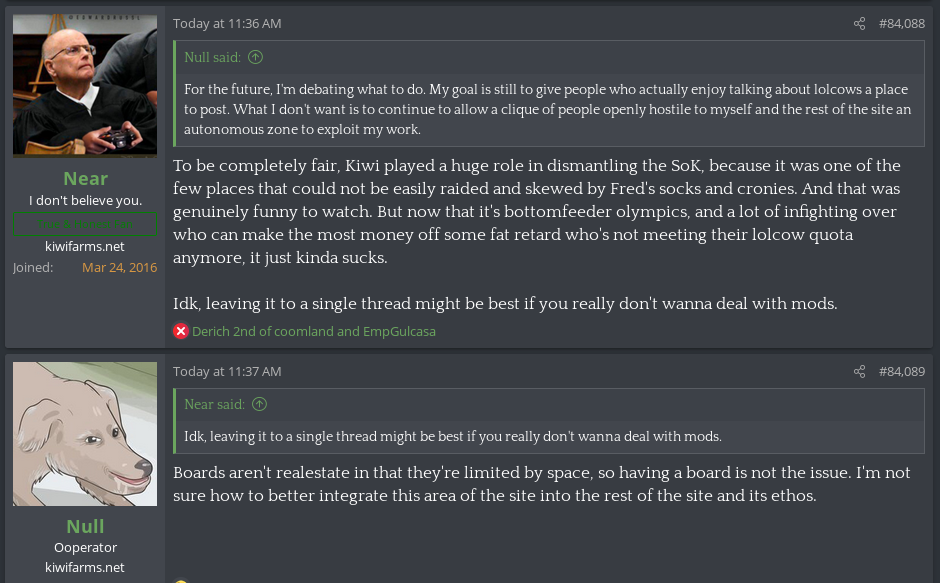Viewport: 940px width, 583px height.
Task: Click the "Near said:" quote header
Action: (x=215, y=405)
